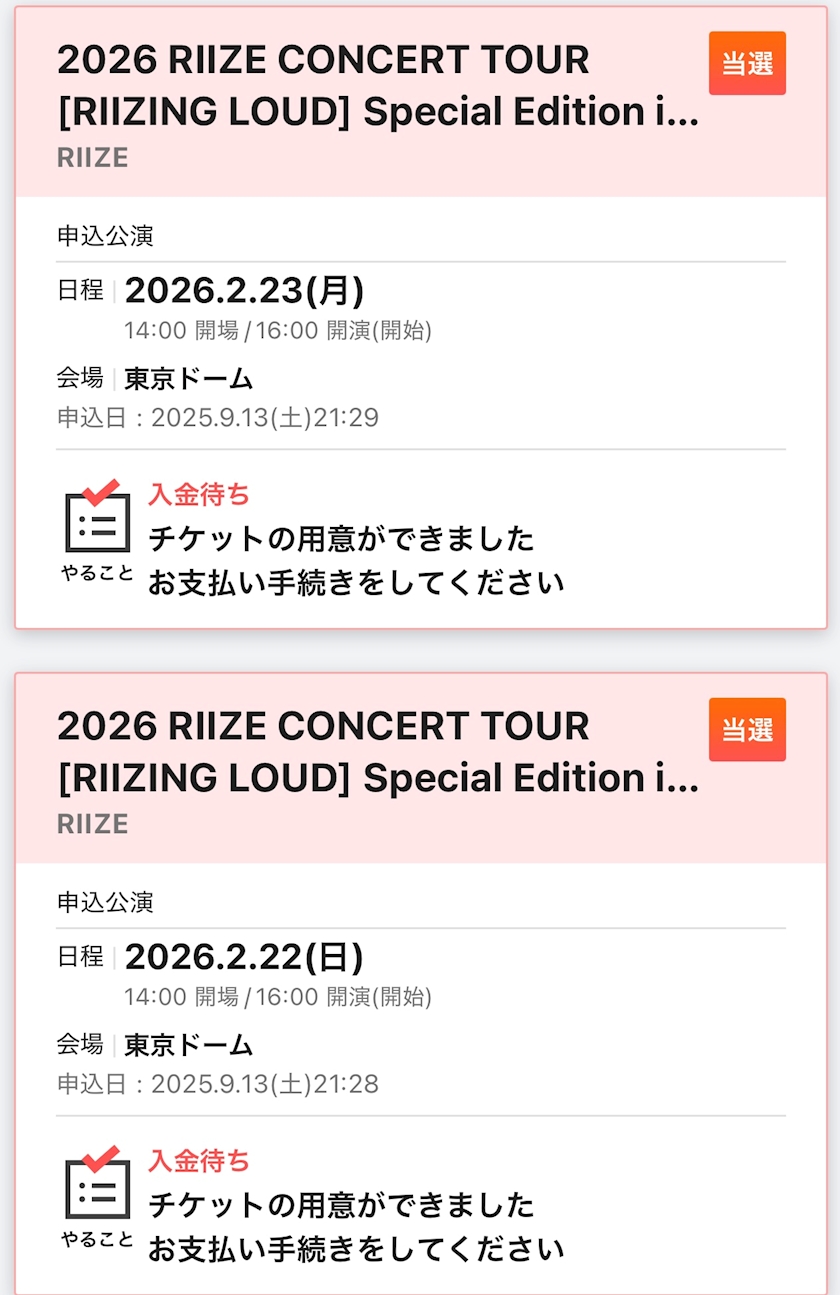This screenshot has width=840, height=1295.
Task: Open the second RIIZING LOUD concert title
Action: point(378,752)
